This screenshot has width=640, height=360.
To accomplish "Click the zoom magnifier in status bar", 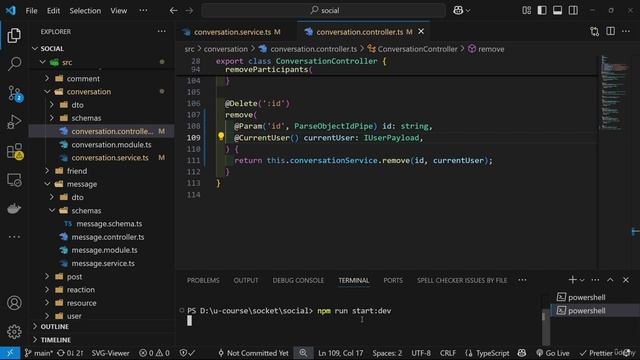I will [303, 353].
